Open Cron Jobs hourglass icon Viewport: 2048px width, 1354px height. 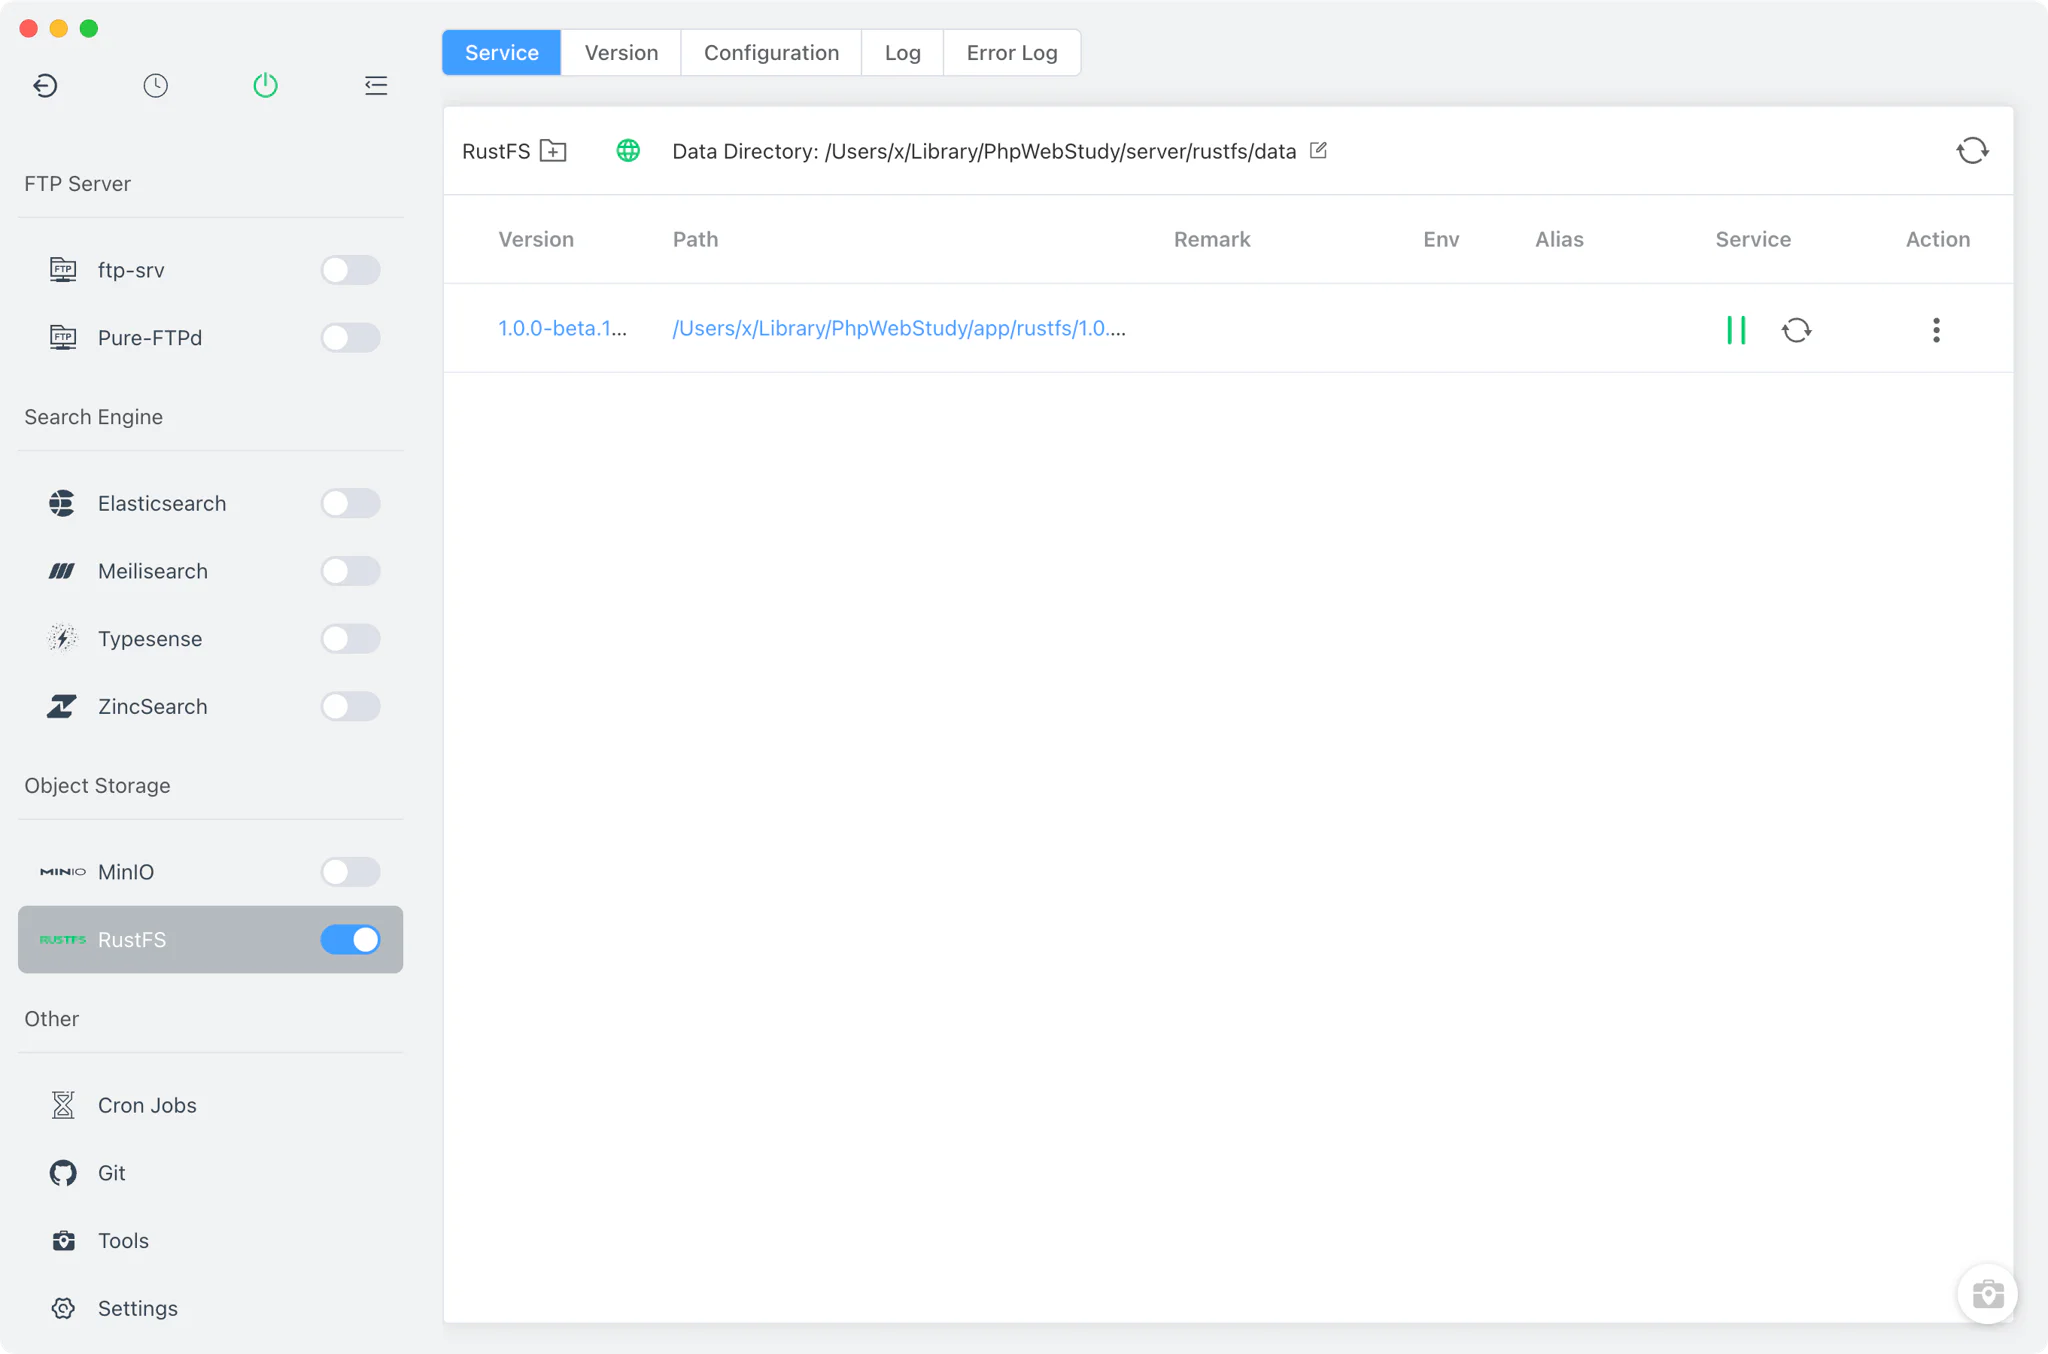(x=63, y=1105)
